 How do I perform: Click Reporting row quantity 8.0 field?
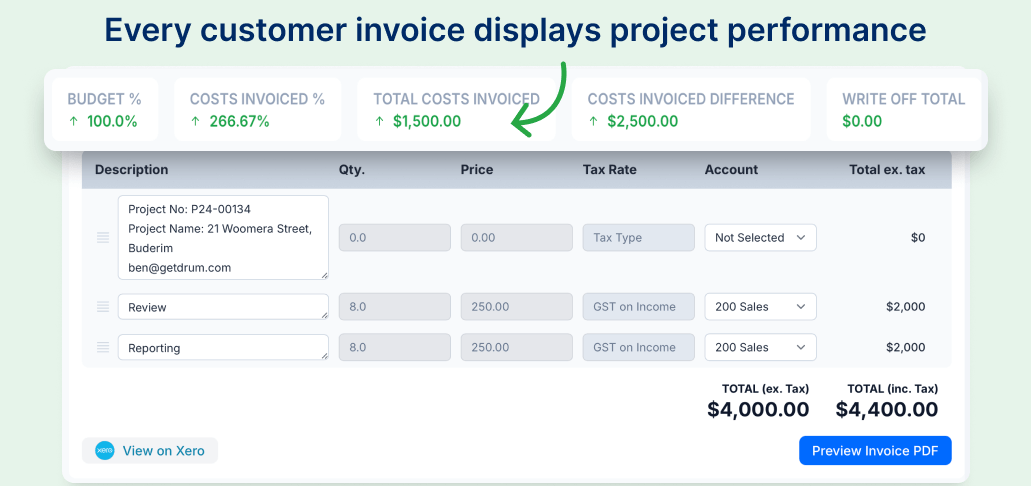click(x=395, y=347)
